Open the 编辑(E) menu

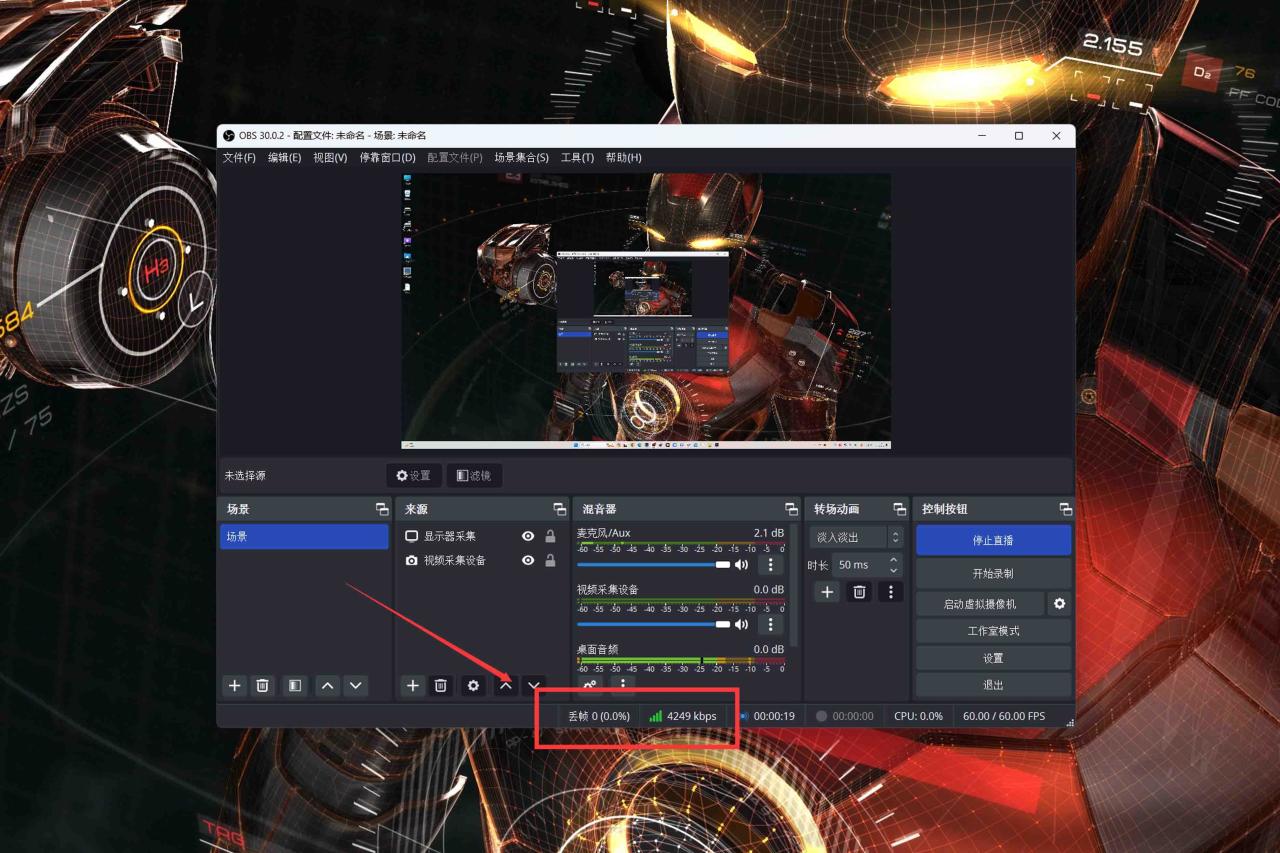284,158
